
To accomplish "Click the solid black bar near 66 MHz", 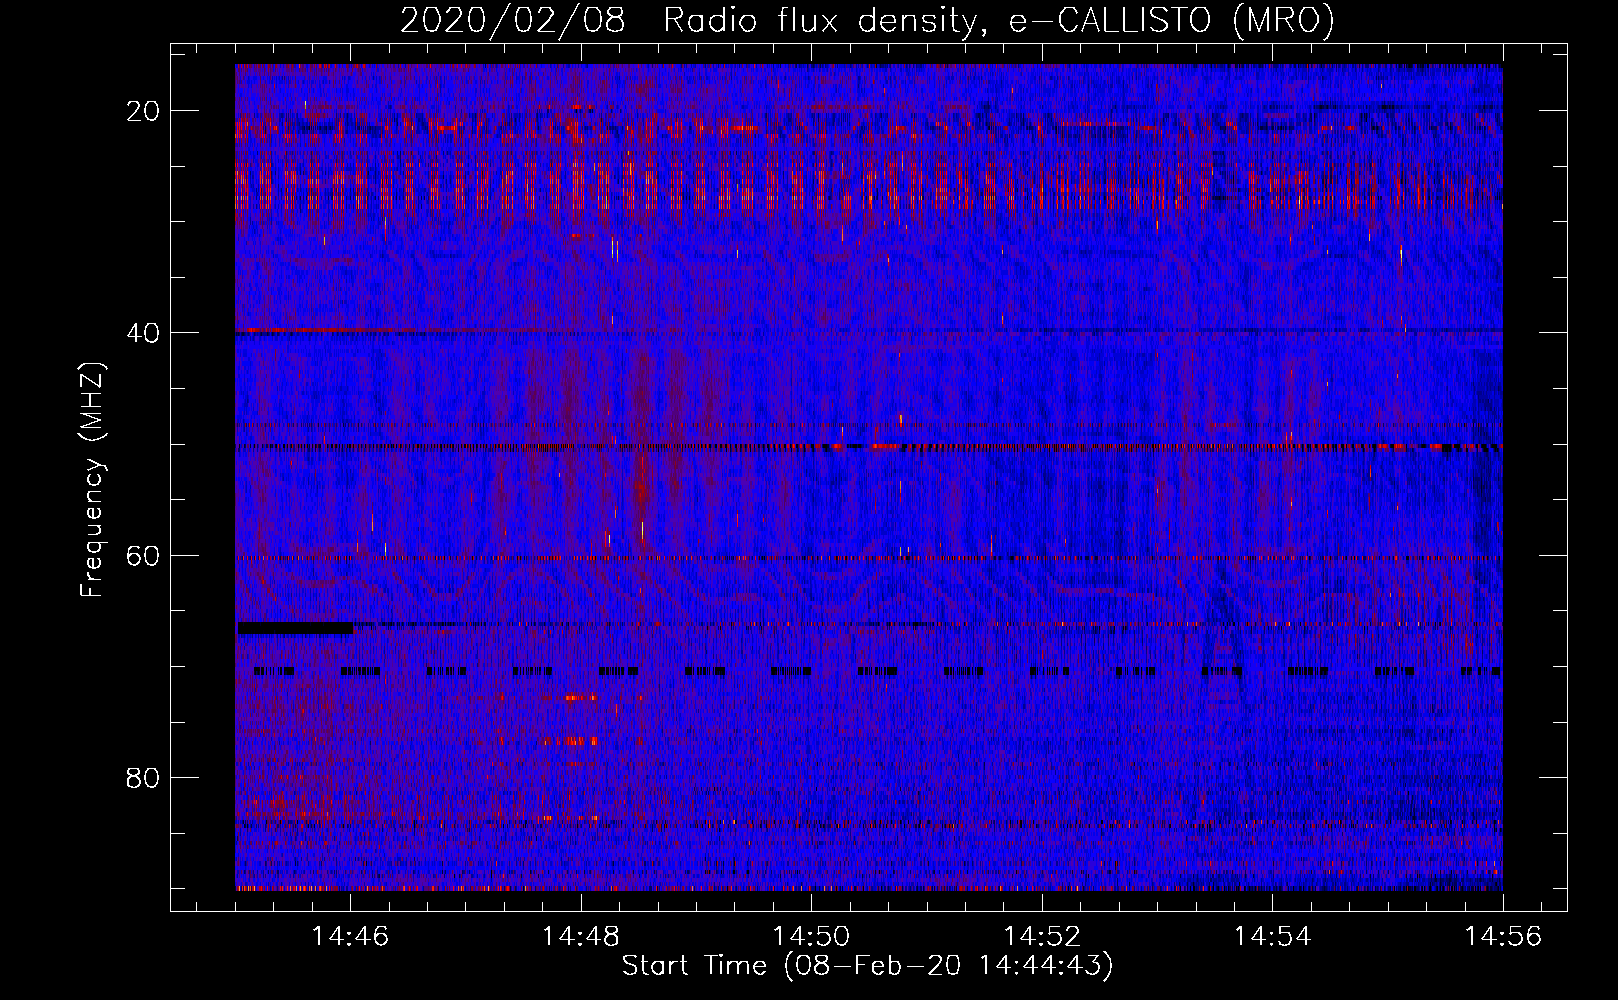I will 296,628.
